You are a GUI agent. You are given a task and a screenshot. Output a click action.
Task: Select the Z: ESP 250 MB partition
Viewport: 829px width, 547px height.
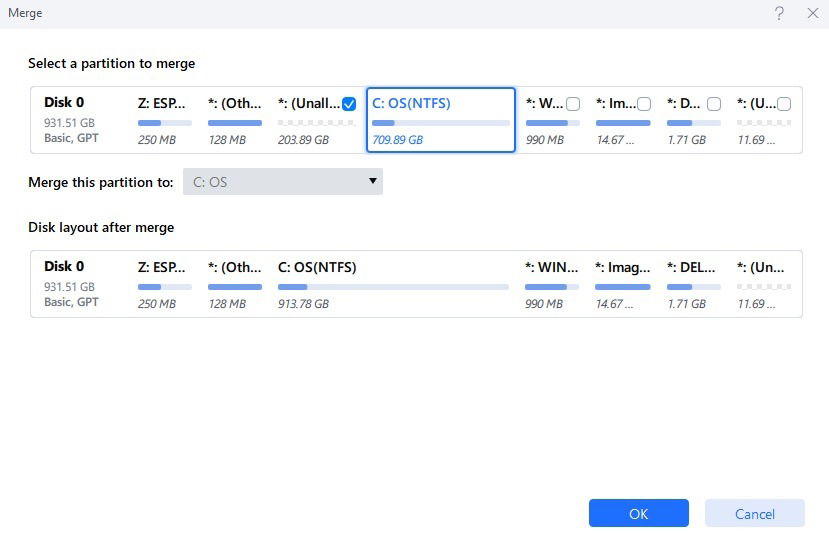pos(164,120)
